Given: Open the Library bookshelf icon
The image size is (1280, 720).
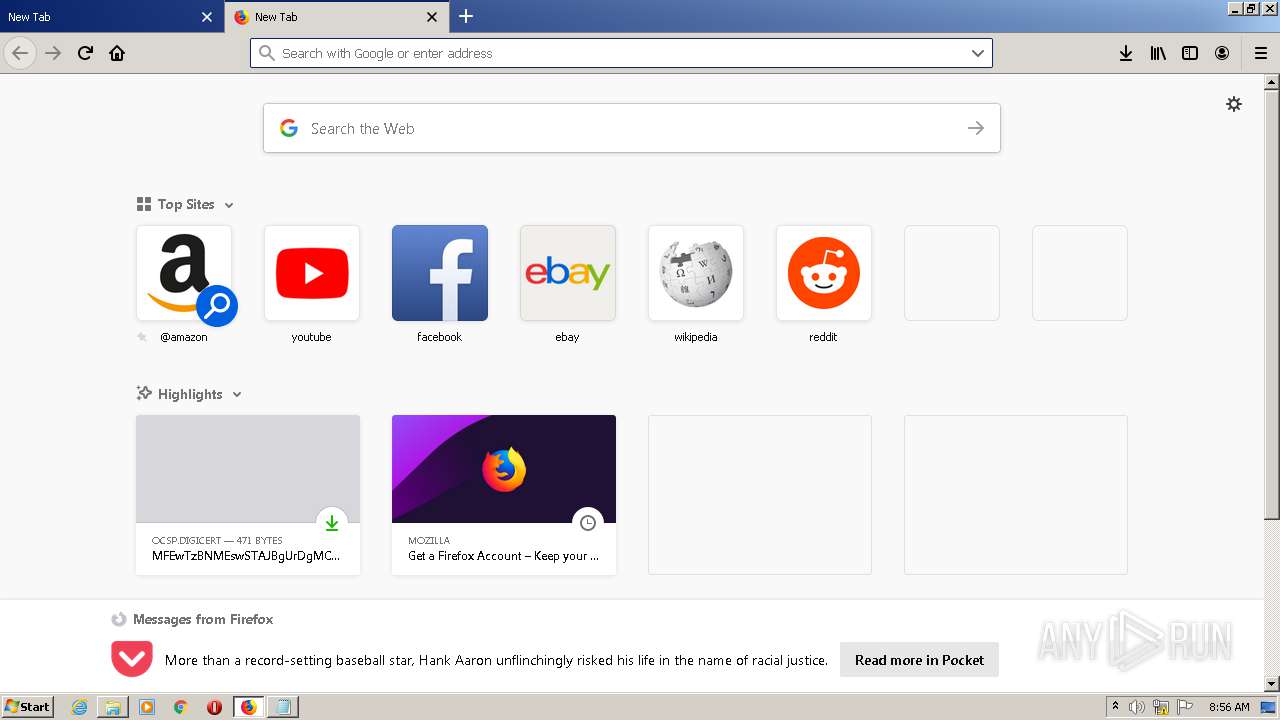Looking at the screenshot, I should 1158,53.
